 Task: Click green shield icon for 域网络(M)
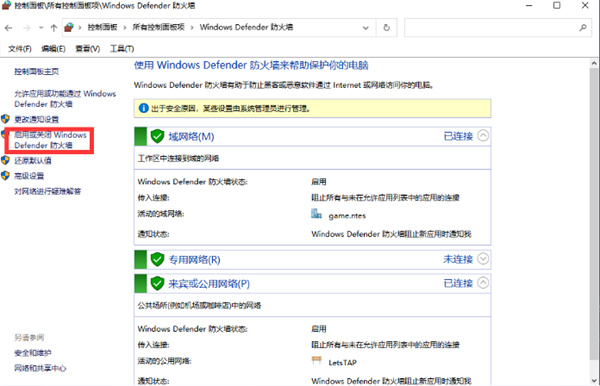(x=157, y=136)
